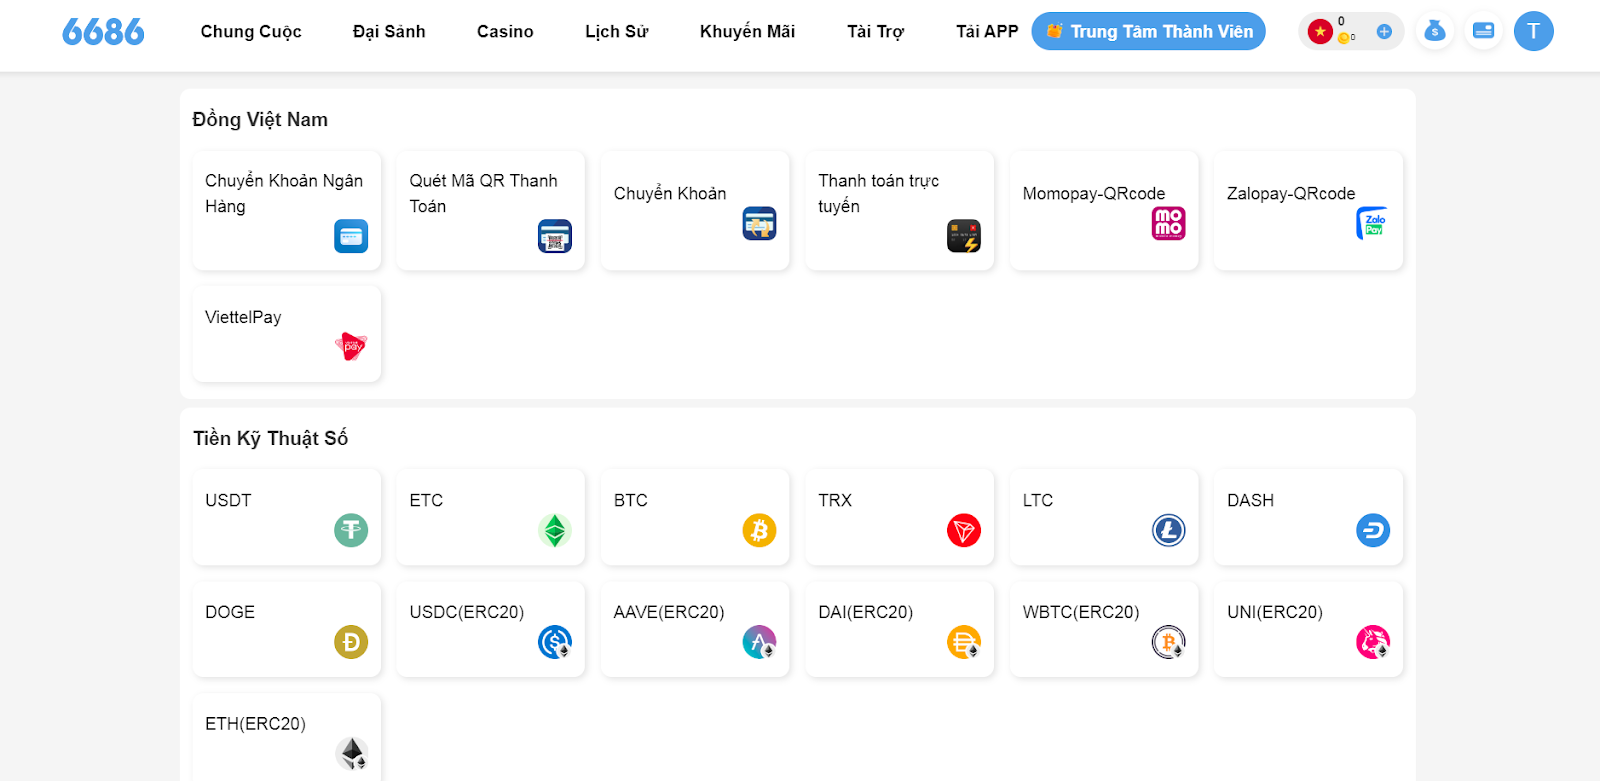Open the Khuyến Mãi promotions menu
This screenshot has width=1600, height=781.
click(748, 32)
